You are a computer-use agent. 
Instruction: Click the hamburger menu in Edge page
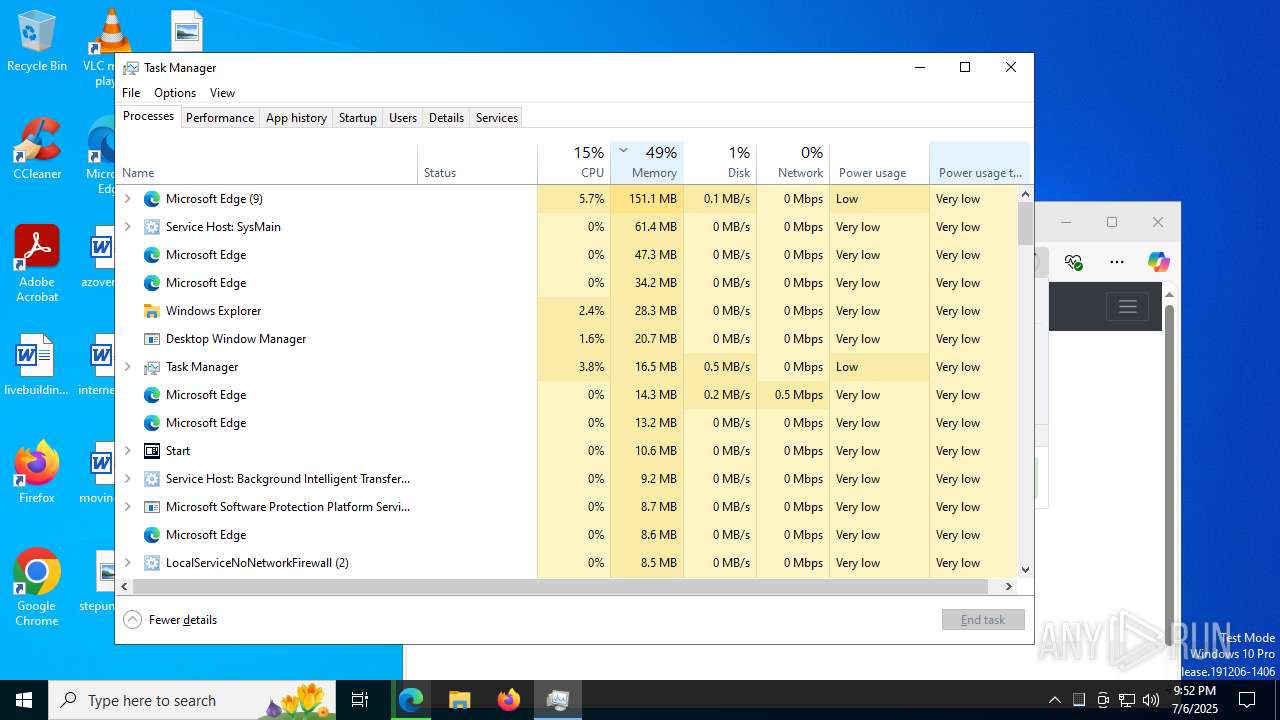1127,307
